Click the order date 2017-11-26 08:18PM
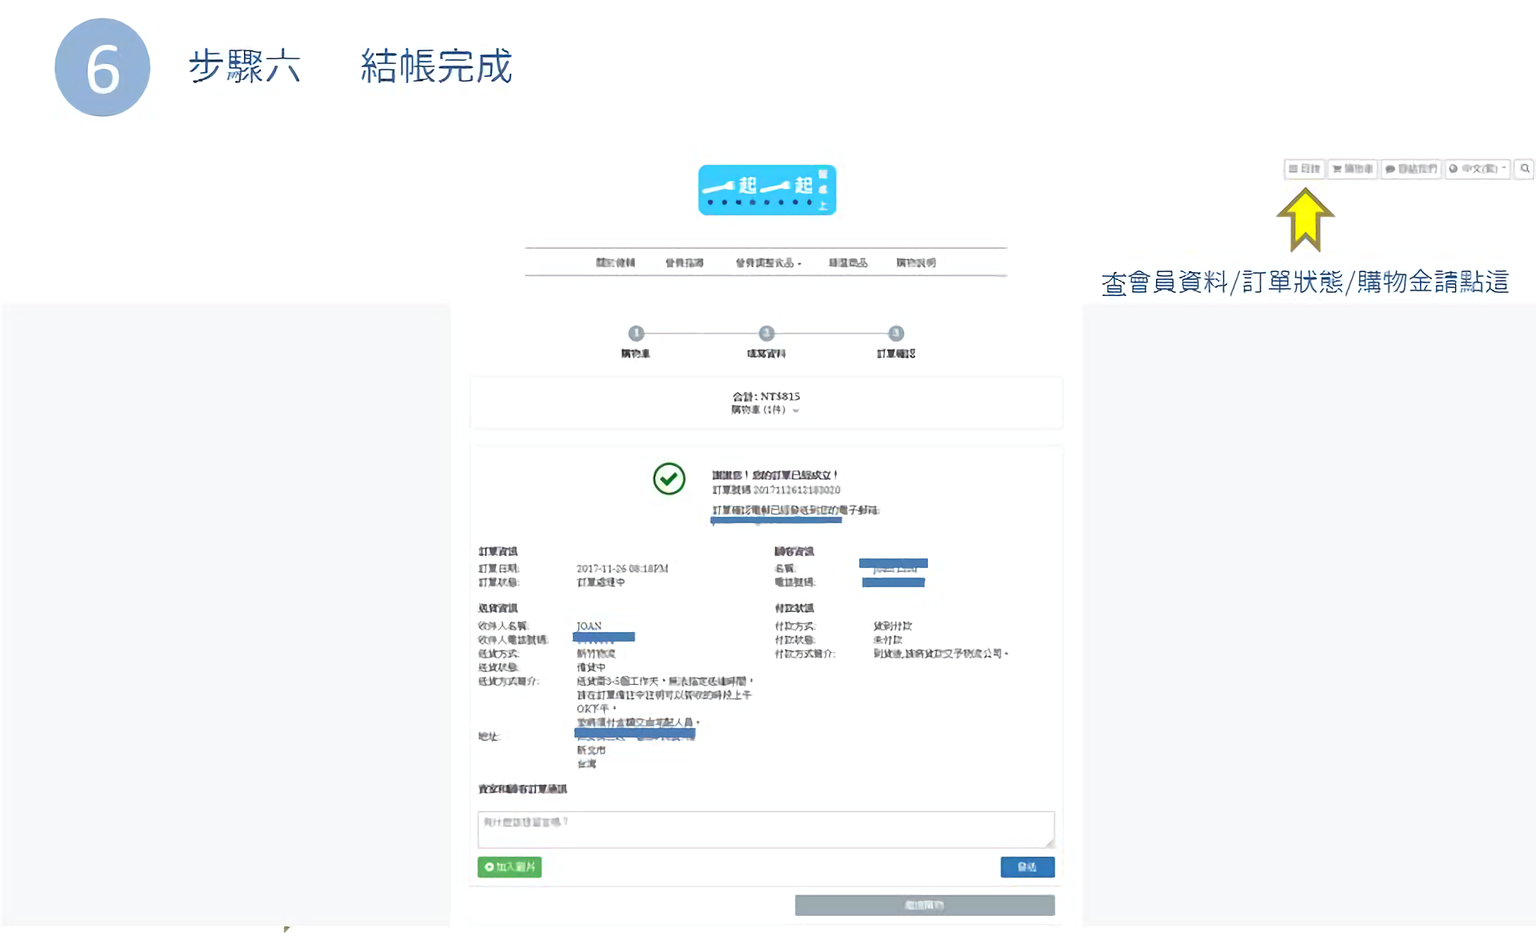The width and height of the screenshot is (1536, 944). [622, 568]
